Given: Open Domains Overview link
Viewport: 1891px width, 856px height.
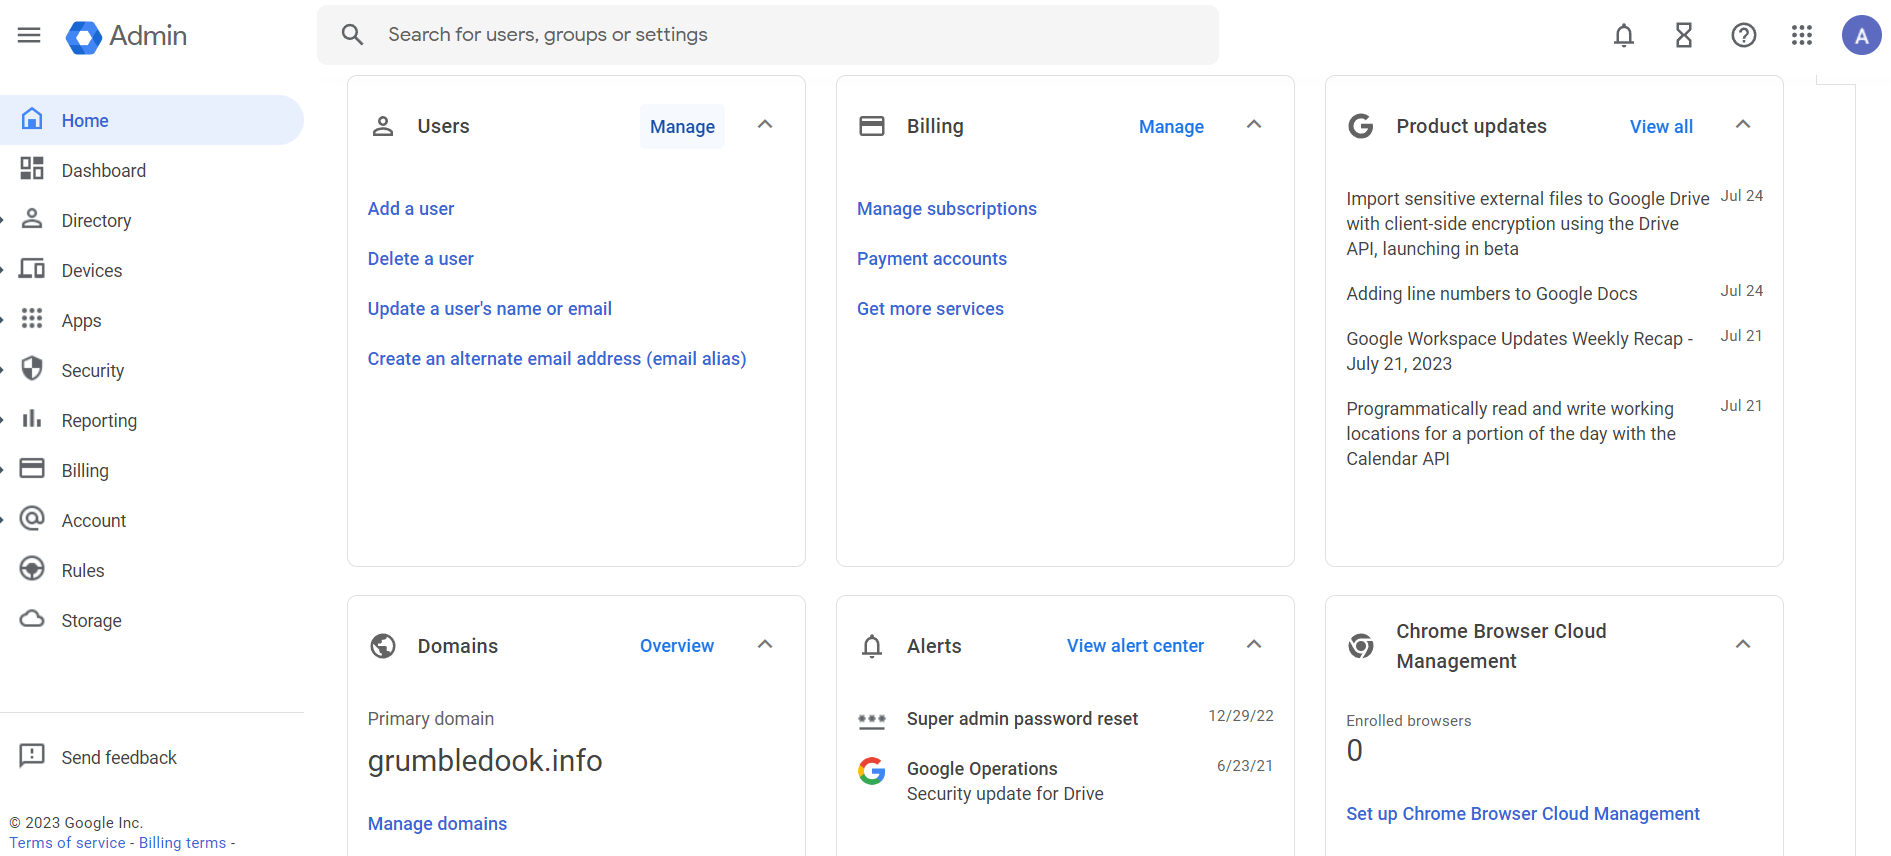Looking at the screenshot, I should [677, 646].
